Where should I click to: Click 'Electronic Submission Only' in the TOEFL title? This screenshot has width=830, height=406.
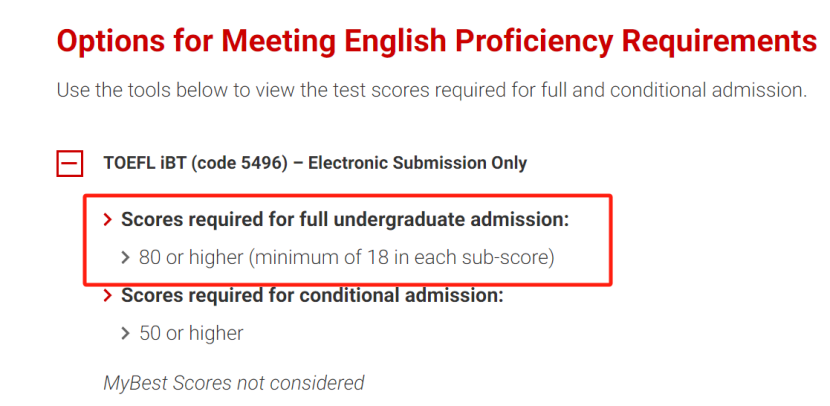pos(417,163)
